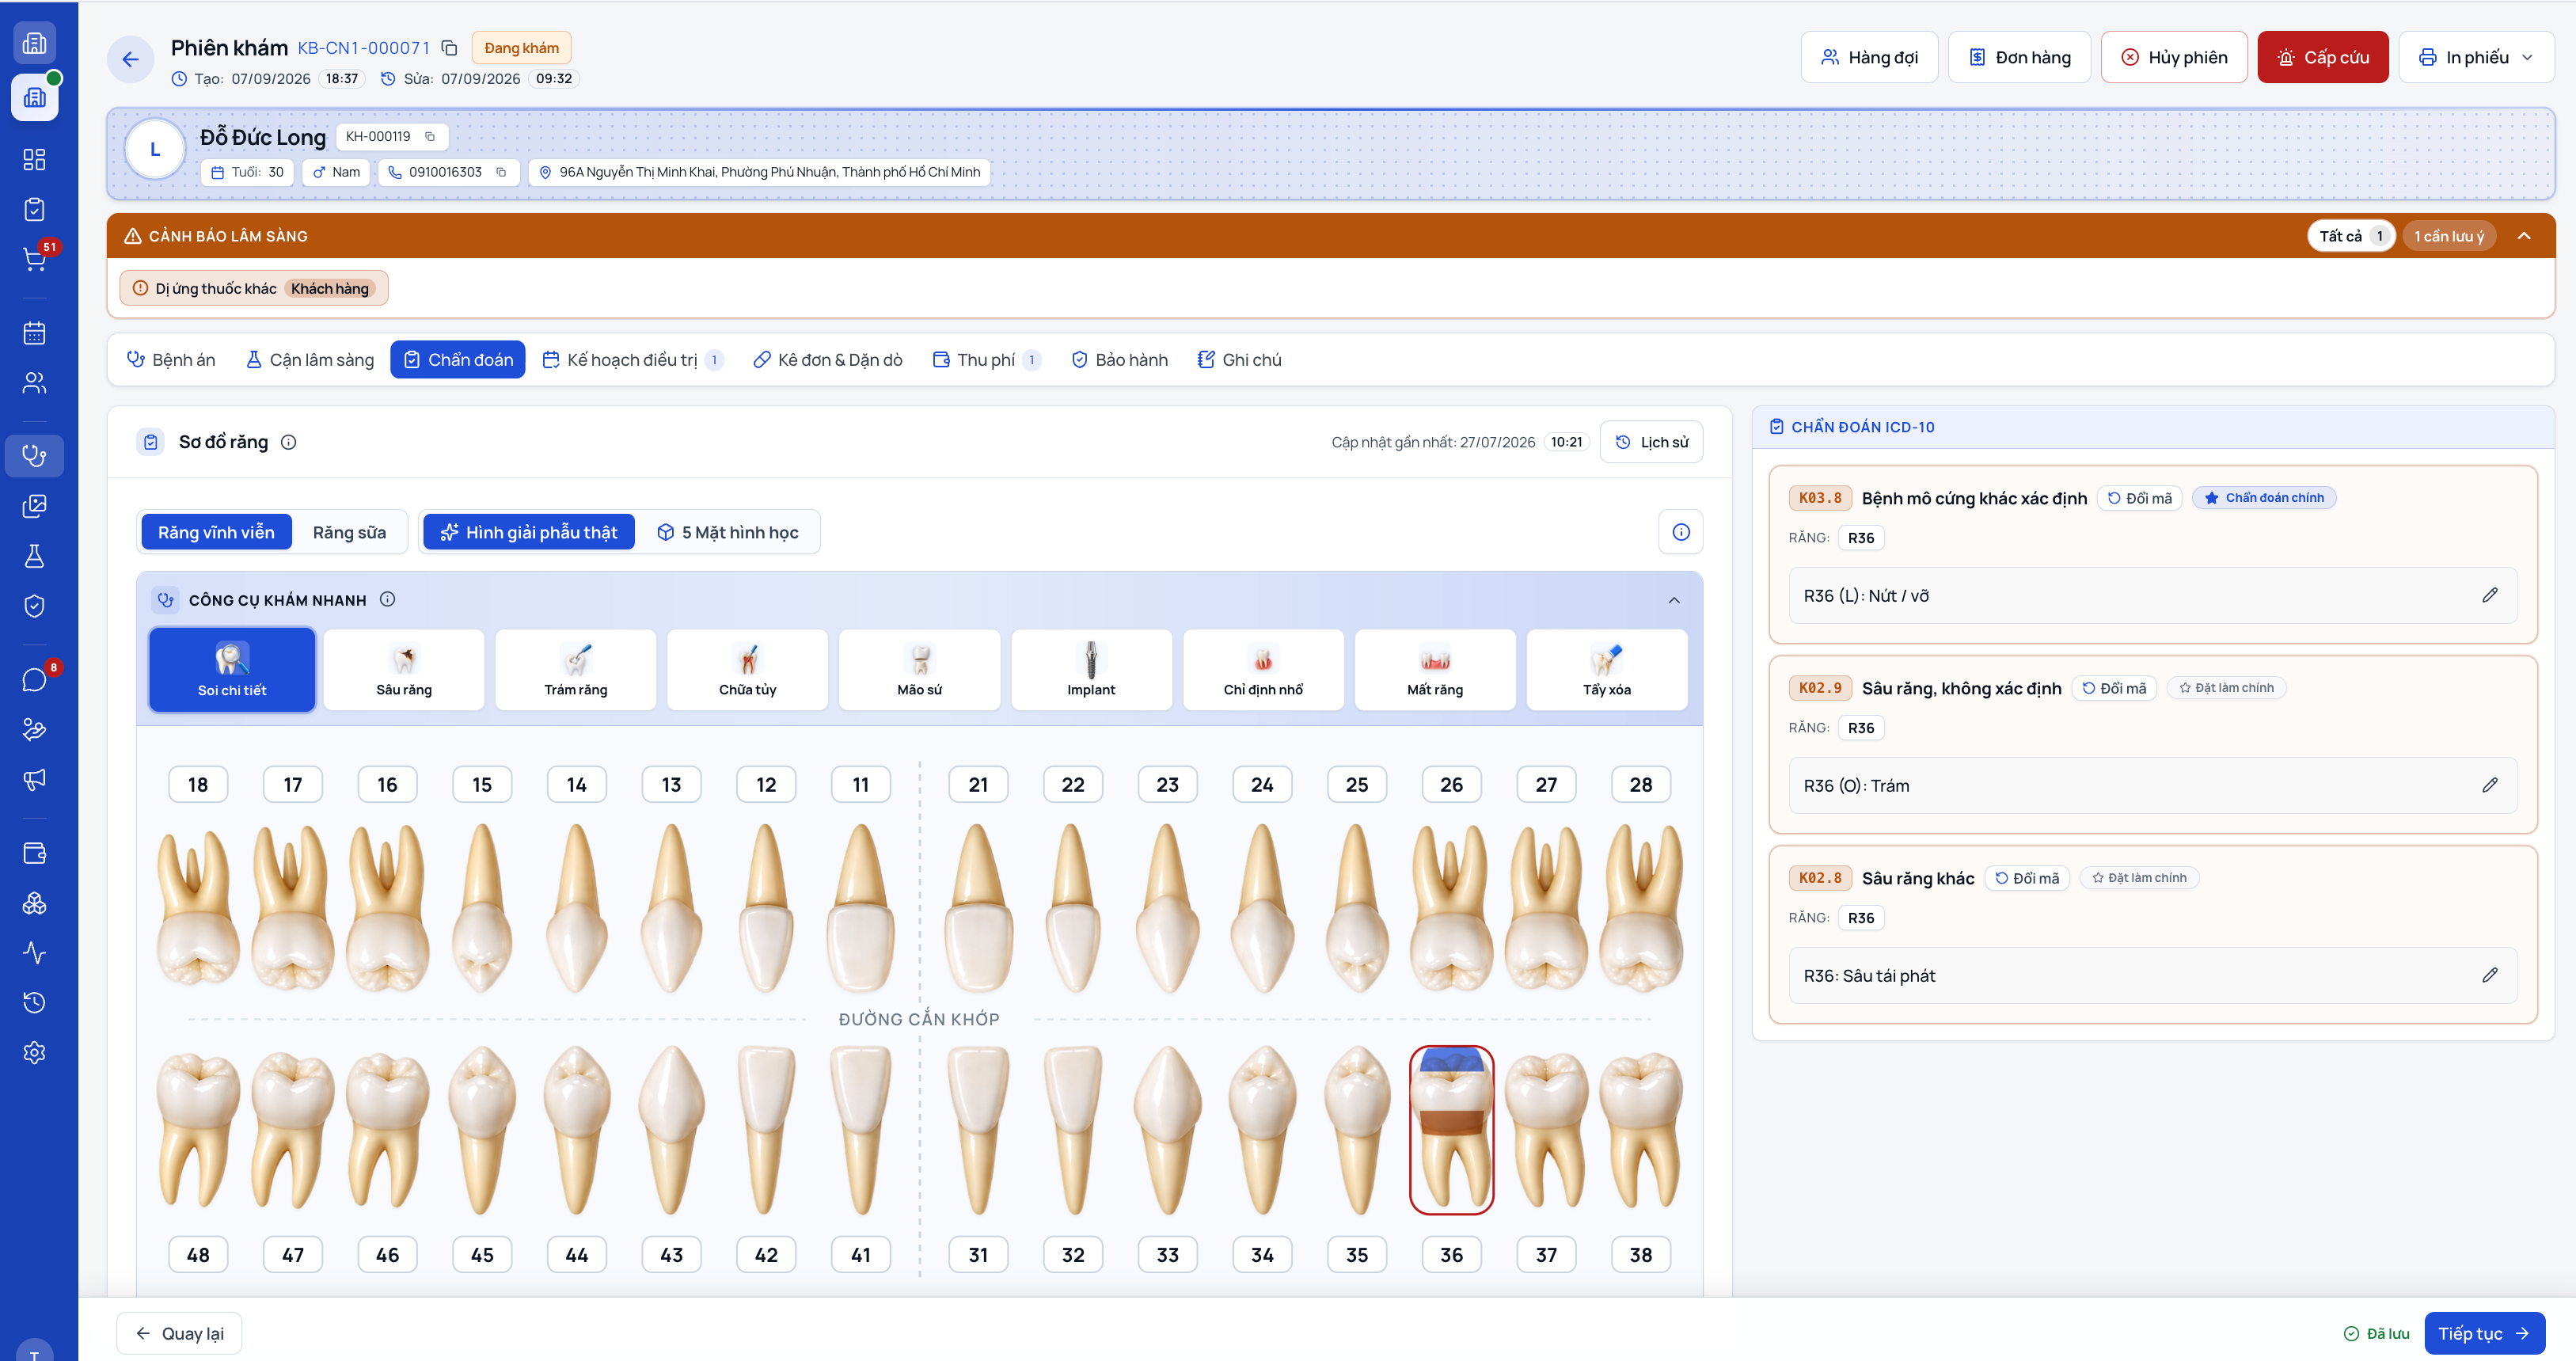Switch to Răng sữa view
The image size is (2576, 1361).
pyautogui.click(x=349, y=532)
